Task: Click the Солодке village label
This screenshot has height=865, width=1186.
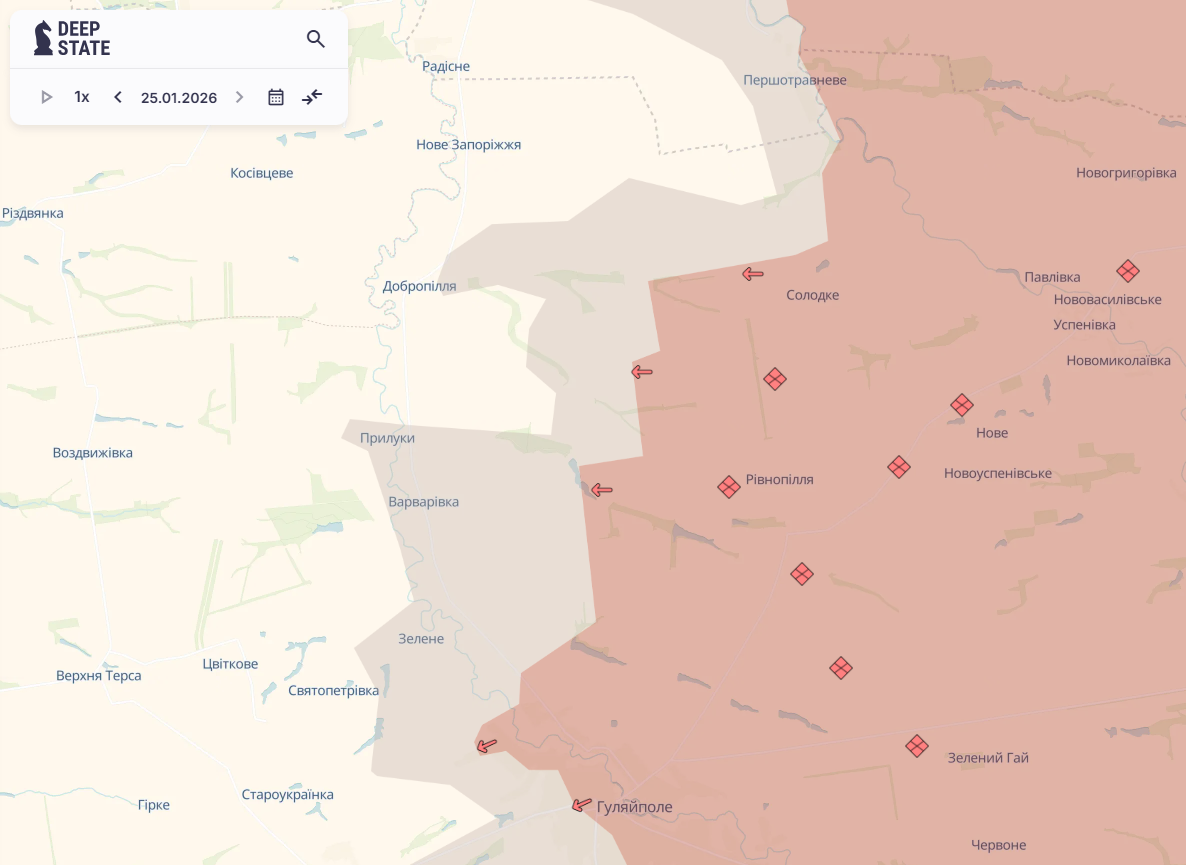Action: 812,295
